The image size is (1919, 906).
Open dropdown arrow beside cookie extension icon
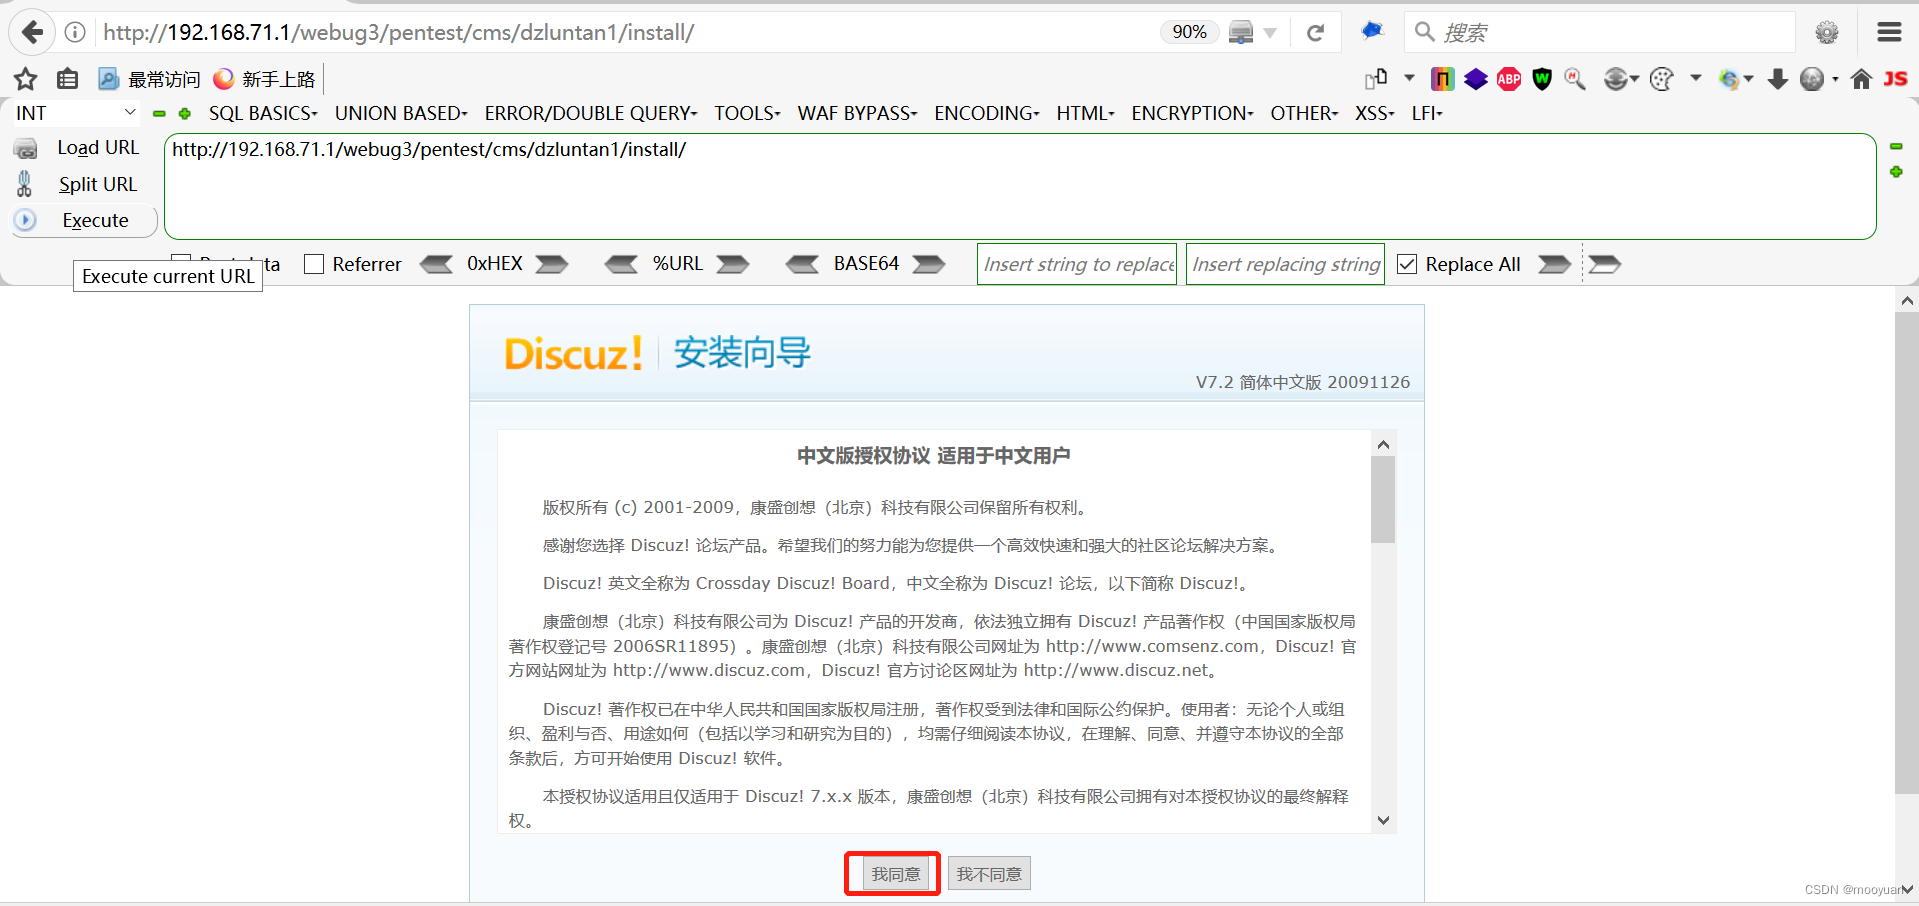tap(1696, 78)
